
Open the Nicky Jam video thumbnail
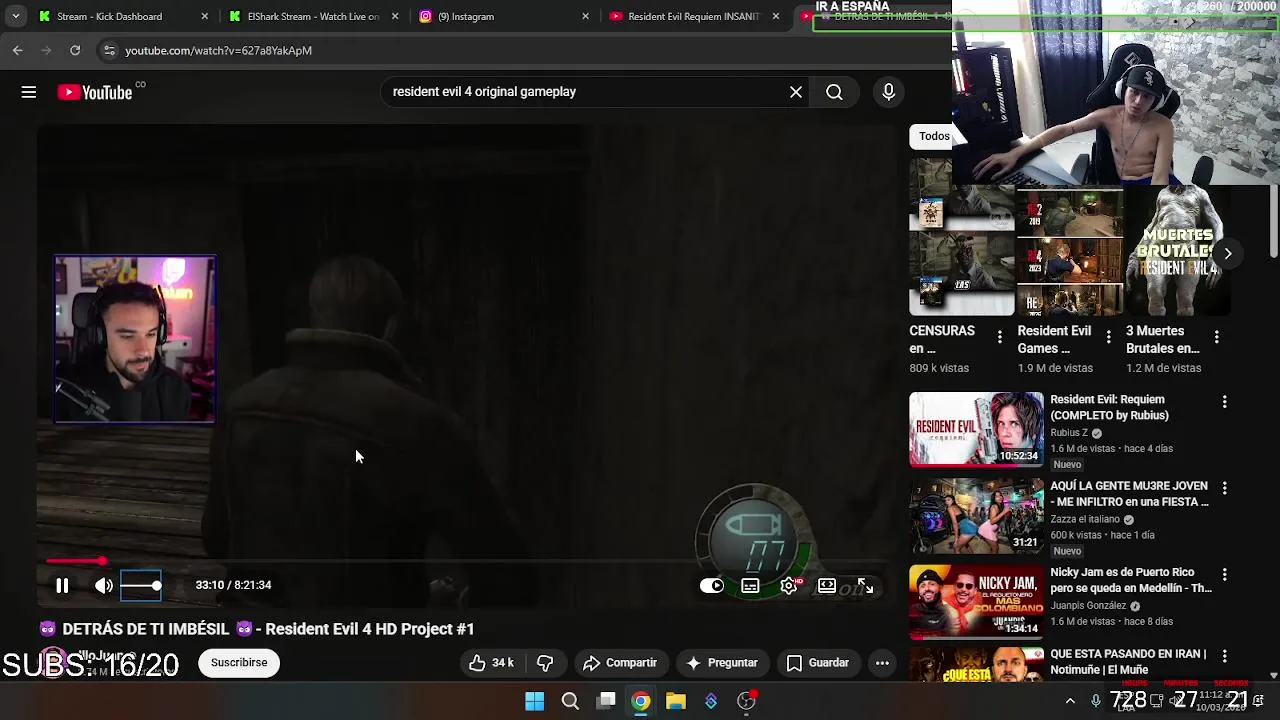pos(976,603)
